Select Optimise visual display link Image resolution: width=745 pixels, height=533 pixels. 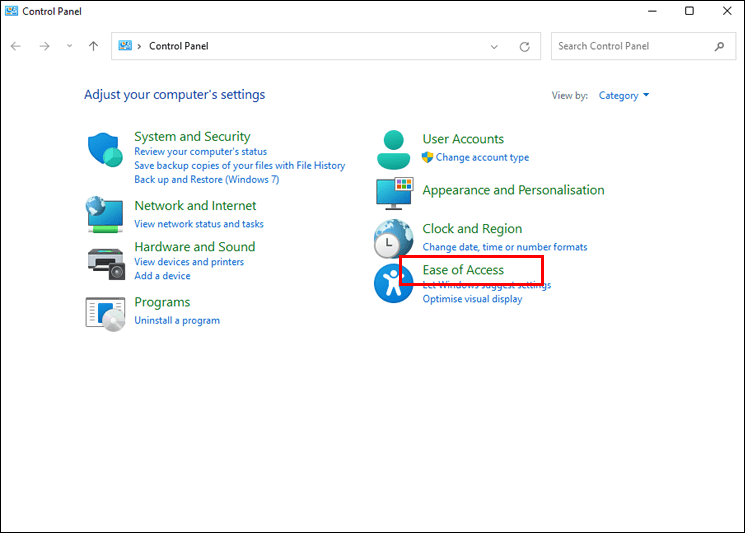pyautogui.click(x=472, y=299)
